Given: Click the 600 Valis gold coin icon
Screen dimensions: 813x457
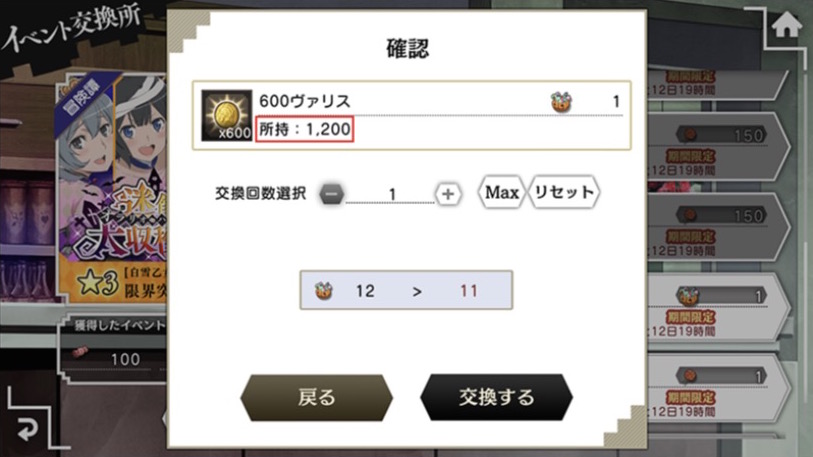Looking at the screenshot, I should tap(227, 115).
